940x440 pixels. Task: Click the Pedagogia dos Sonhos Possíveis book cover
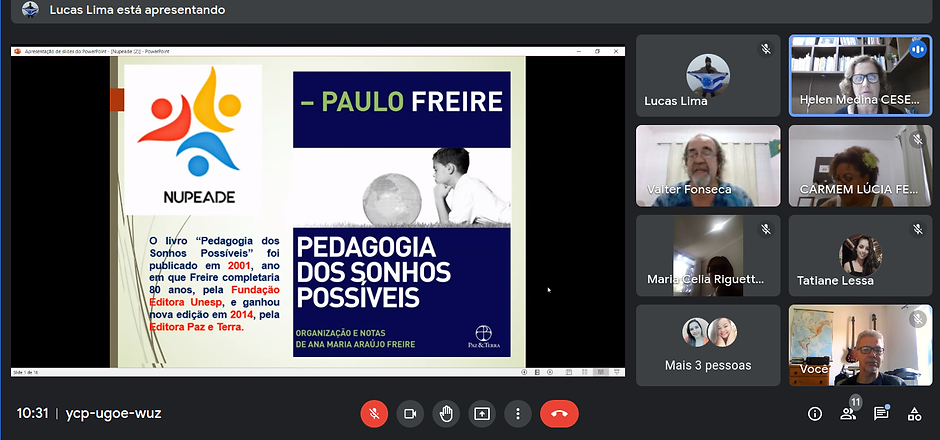(x=402, y=214)
